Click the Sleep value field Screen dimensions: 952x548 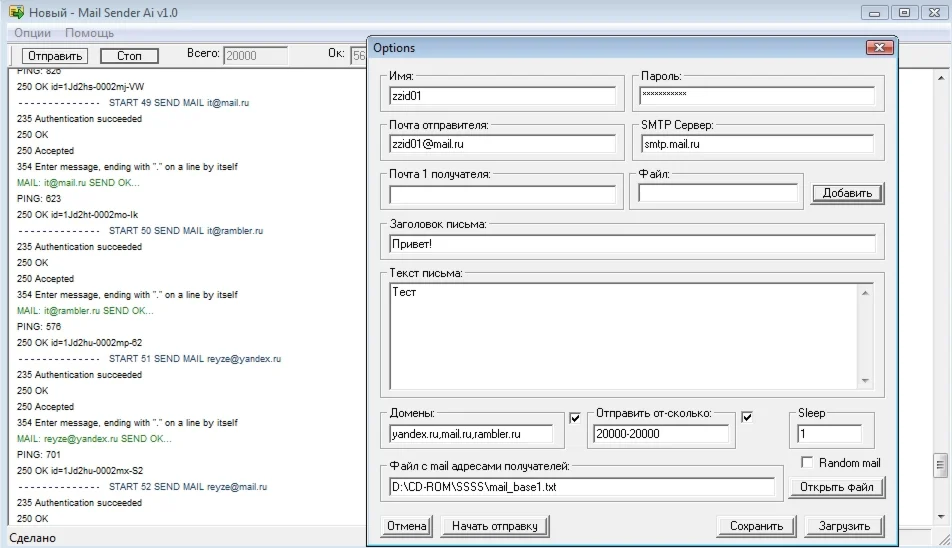point(829,434)
